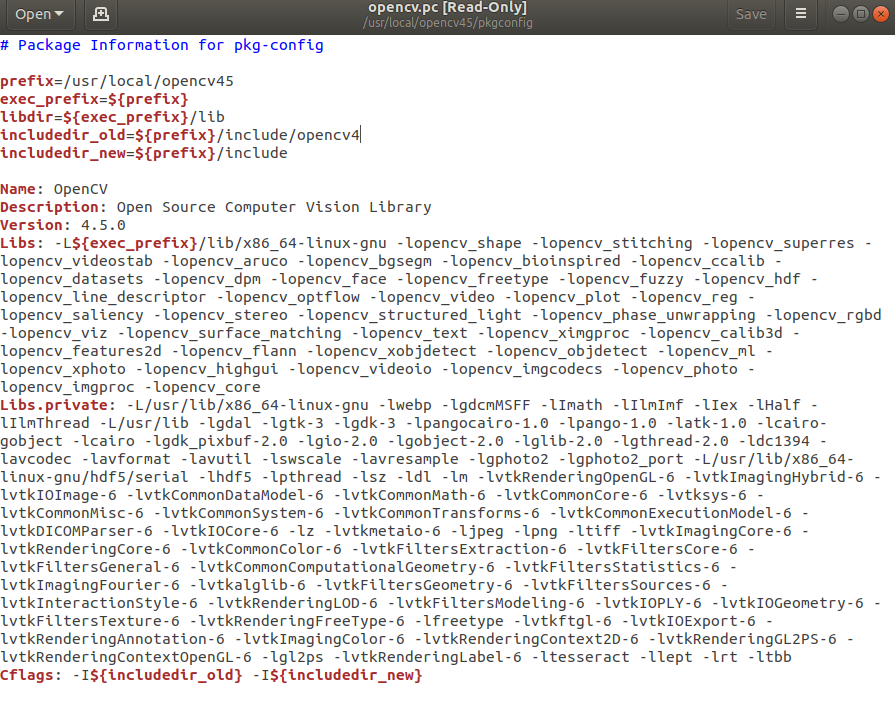Click the -lopencv_stitching entry
The height and width of the screenshot is (709, 895).
[x=612, y=243]
